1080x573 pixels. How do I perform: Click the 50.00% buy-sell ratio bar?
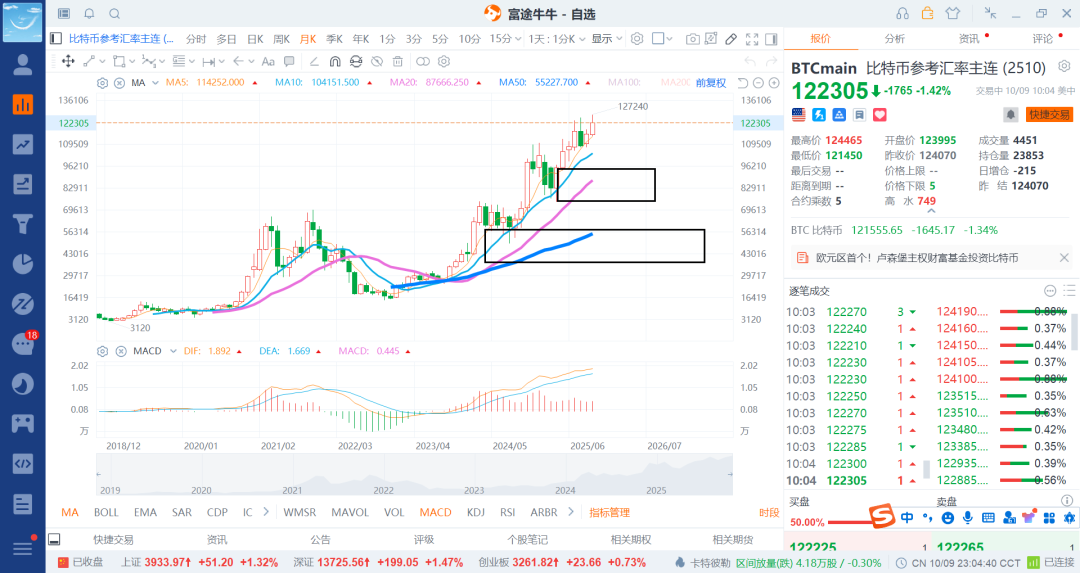(851, 522)
